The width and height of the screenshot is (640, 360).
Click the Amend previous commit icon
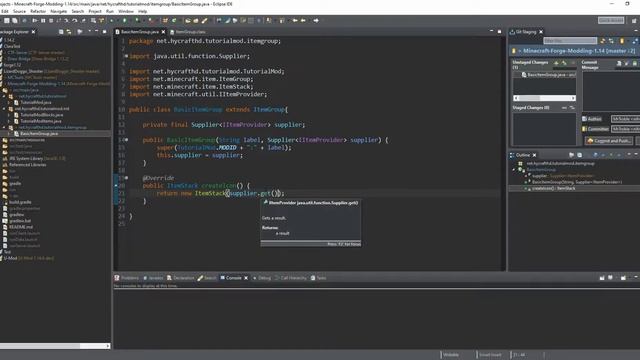pos(619,63)
